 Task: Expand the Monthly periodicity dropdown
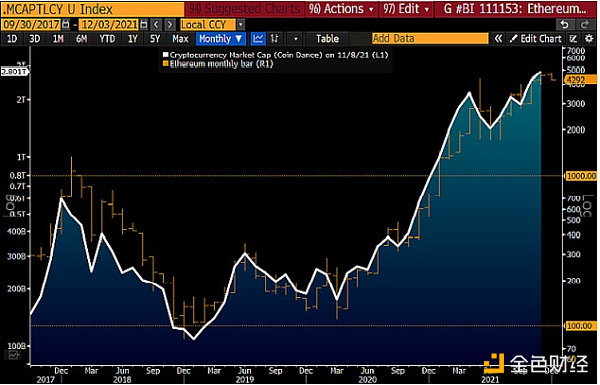tap(220, 39)
